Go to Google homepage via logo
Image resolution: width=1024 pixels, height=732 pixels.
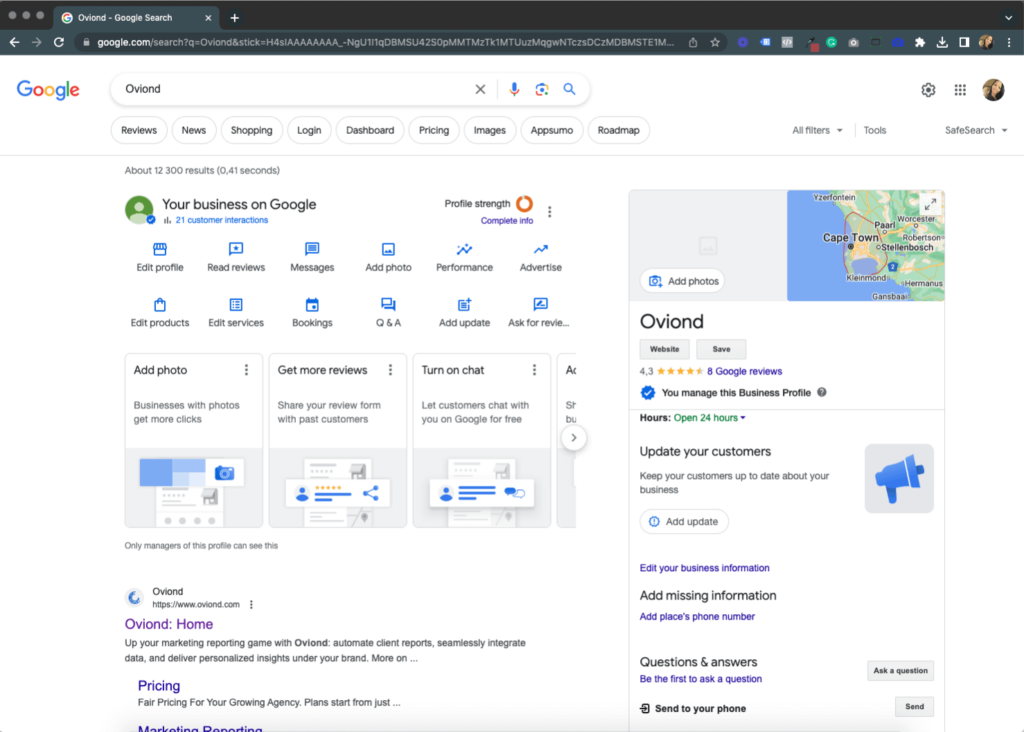(x=48, y=90)
